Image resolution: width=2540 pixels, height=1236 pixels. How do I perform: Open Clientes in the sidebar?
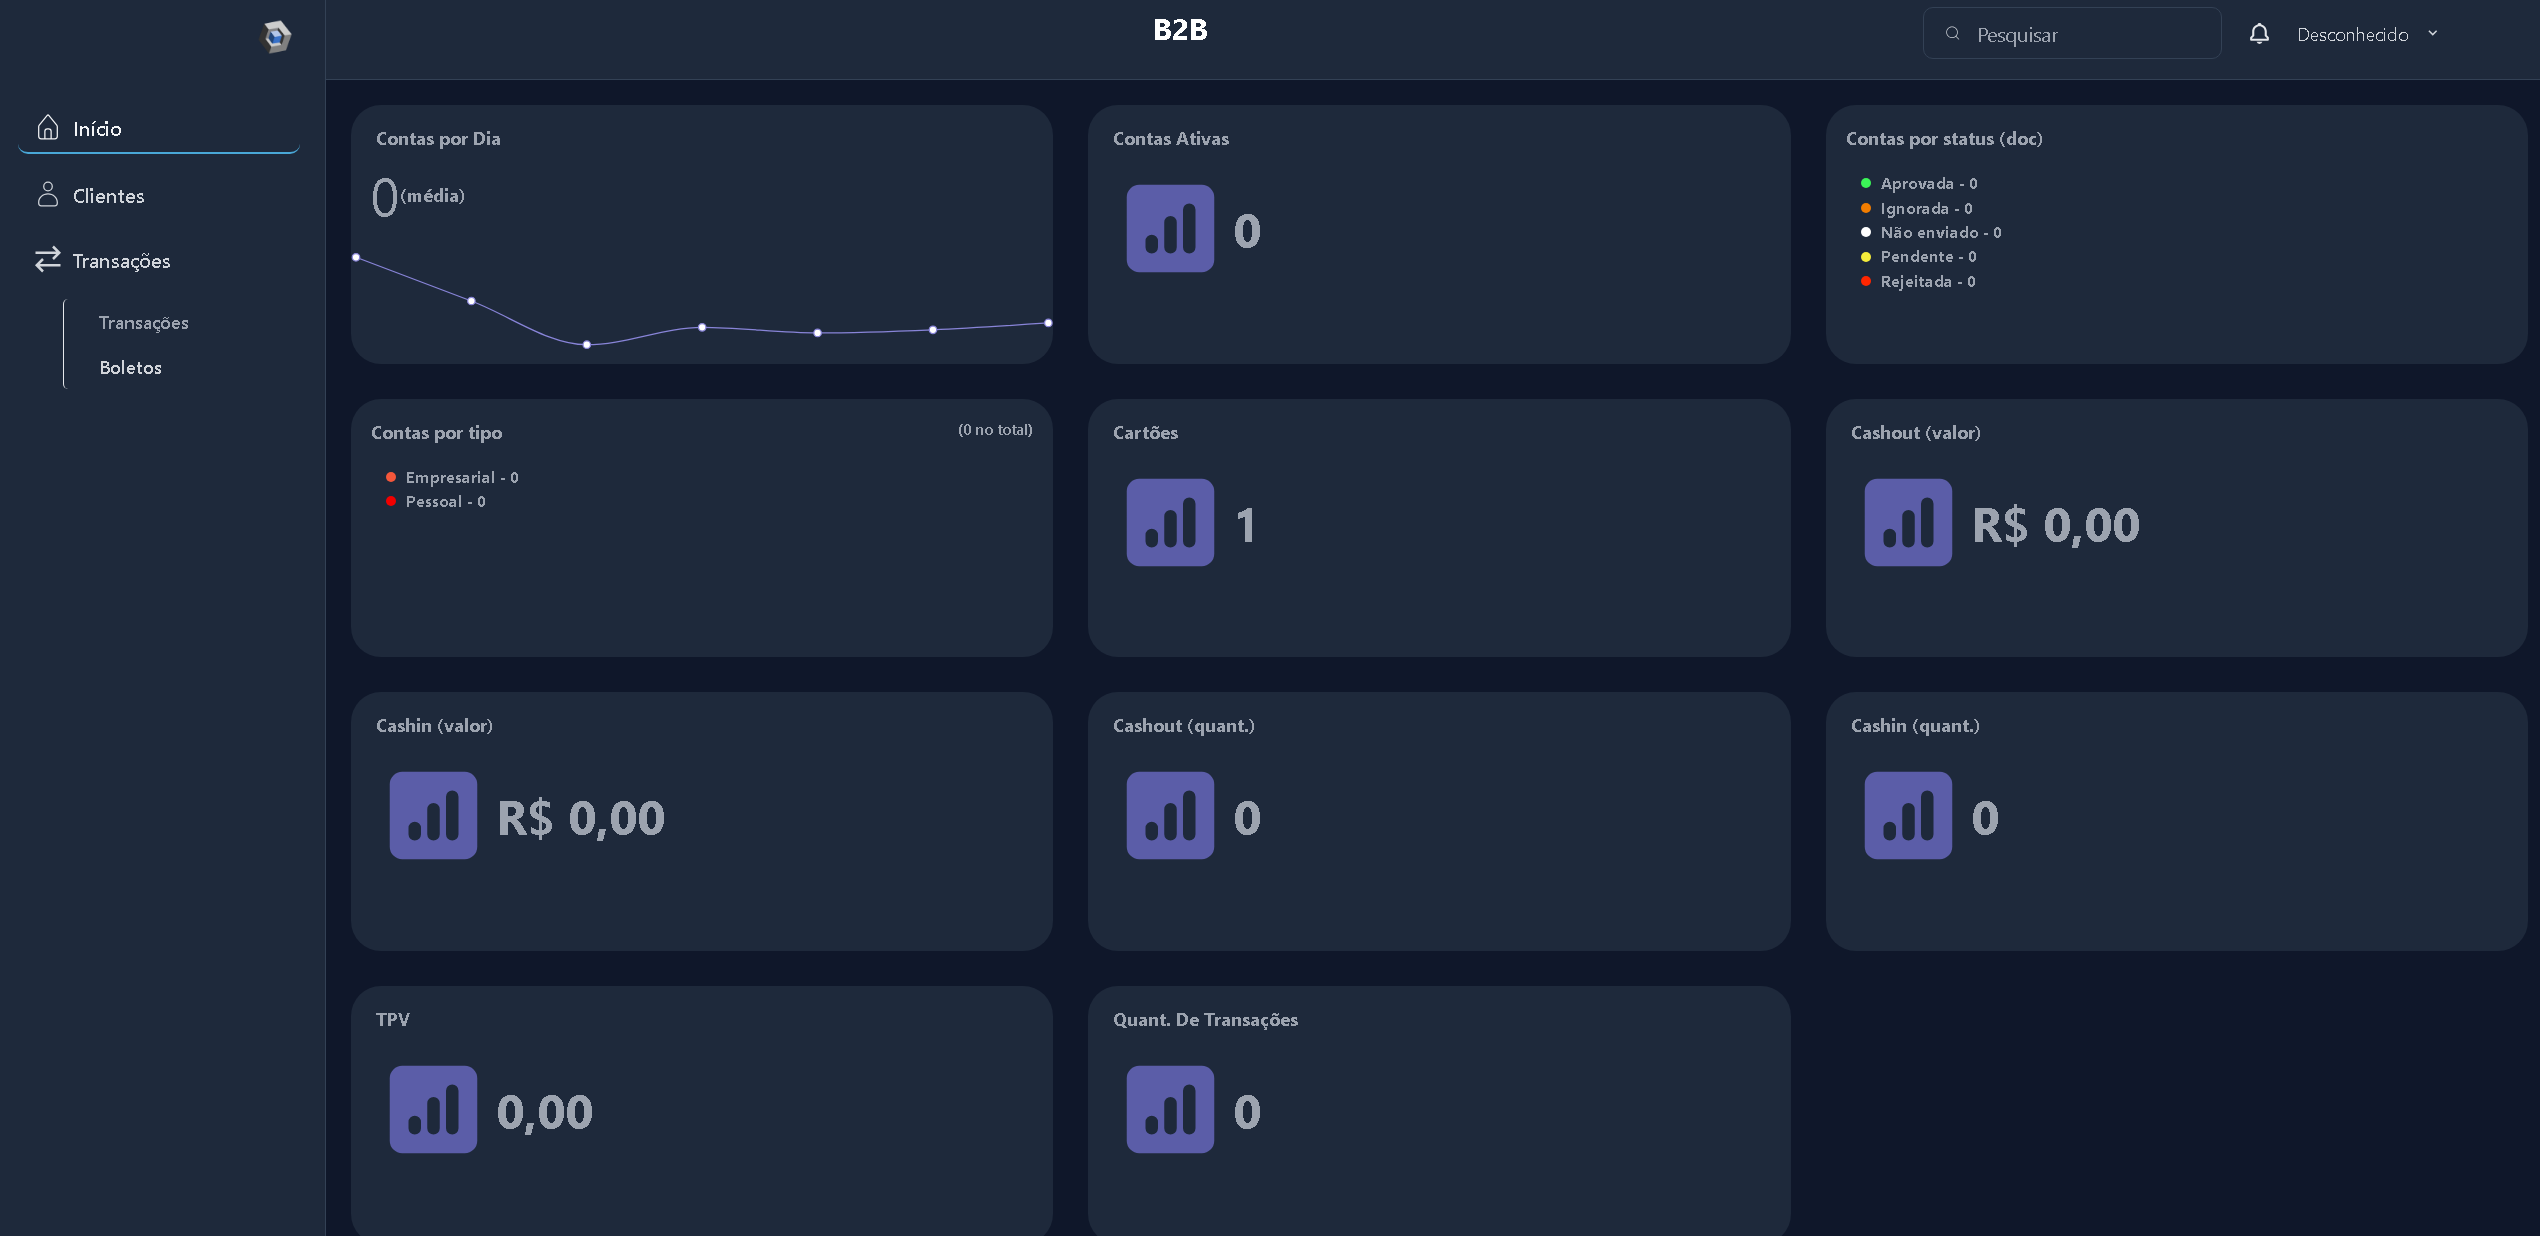coord(108,196)
